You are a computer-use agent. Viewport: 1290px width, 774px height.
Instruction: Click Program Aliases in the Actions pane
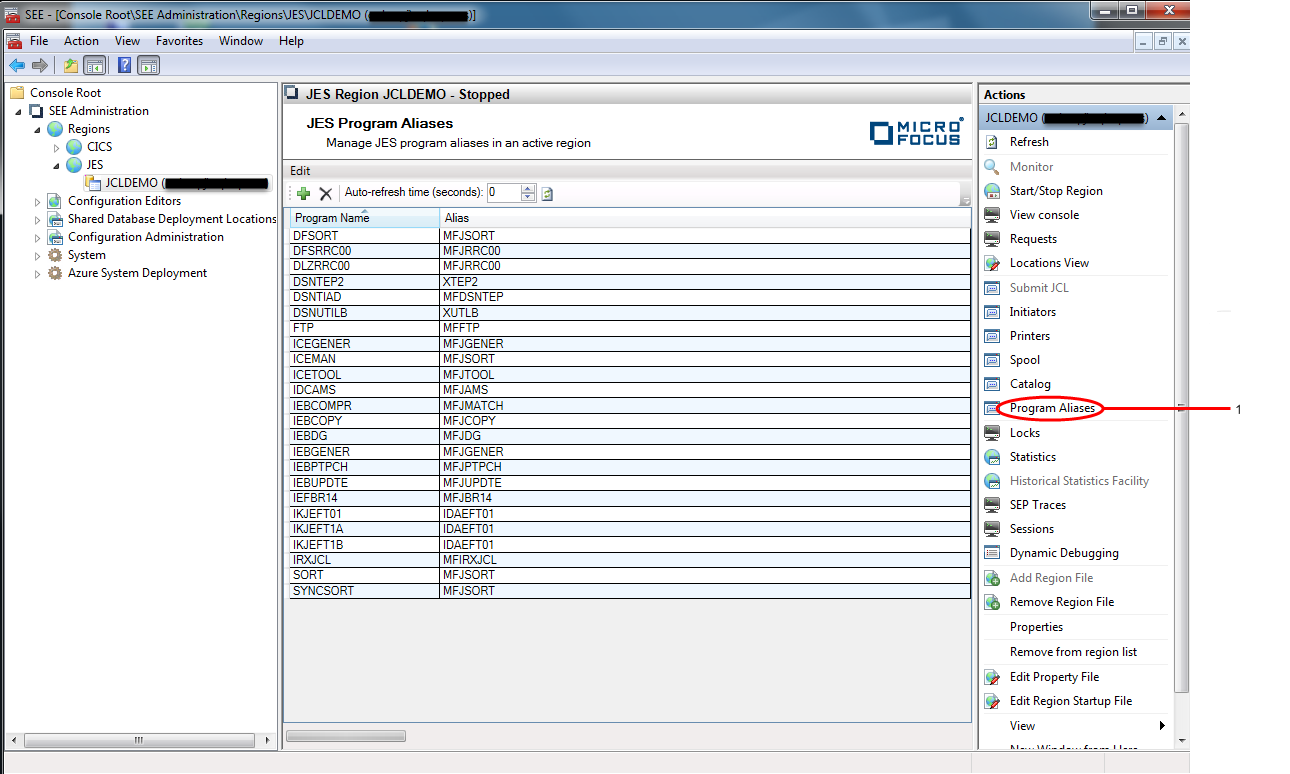tap(1052, 408)
